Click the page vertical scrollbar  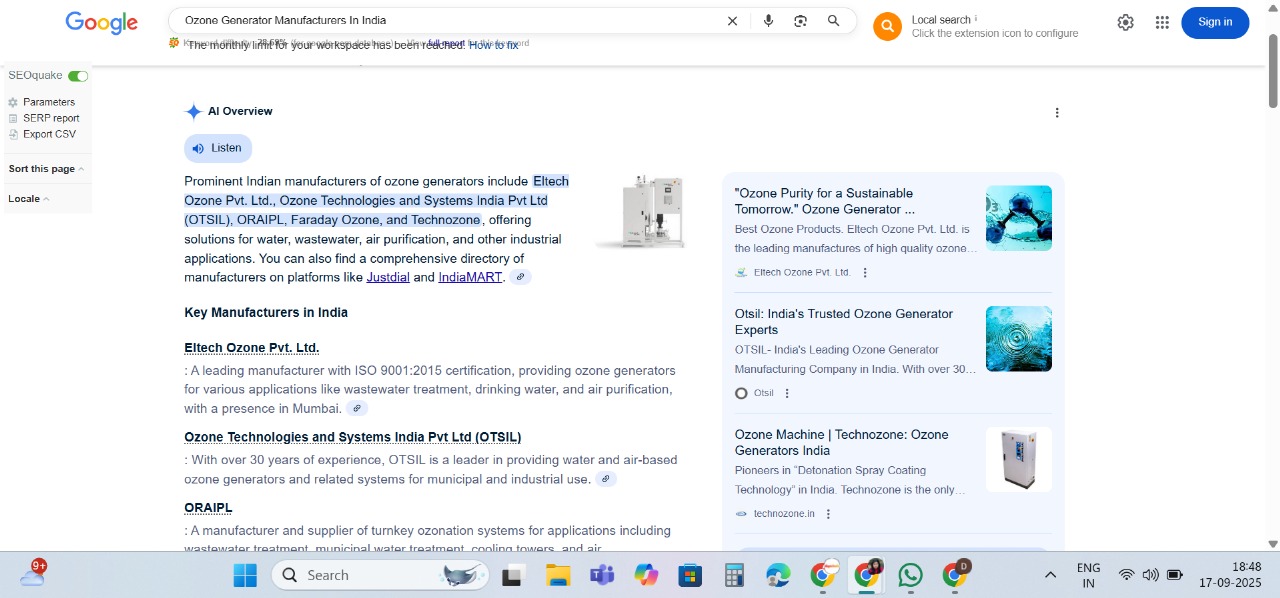coord(1273,300)
